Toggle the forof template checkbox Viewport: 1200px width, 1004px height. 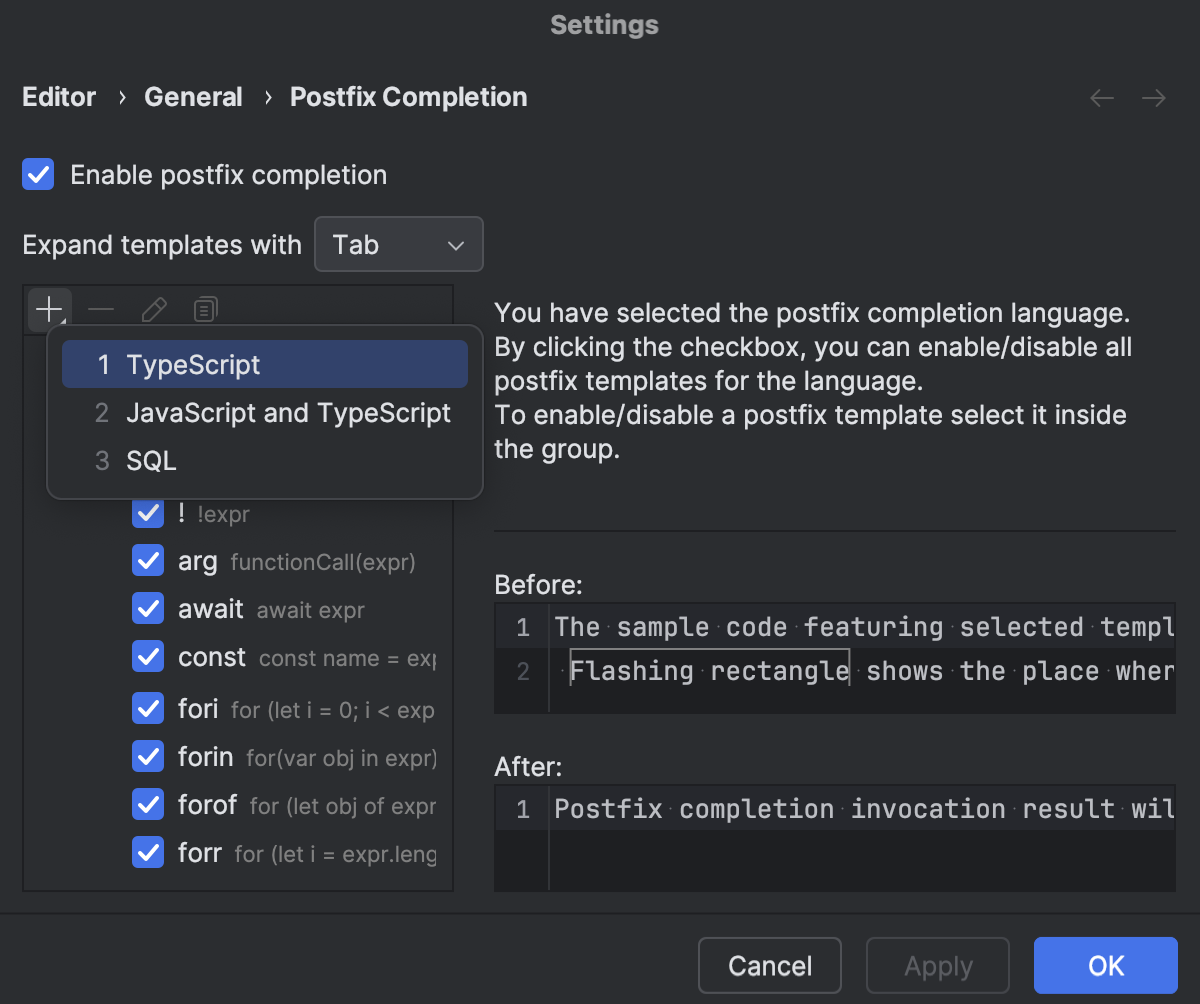(x=148, y=805)
